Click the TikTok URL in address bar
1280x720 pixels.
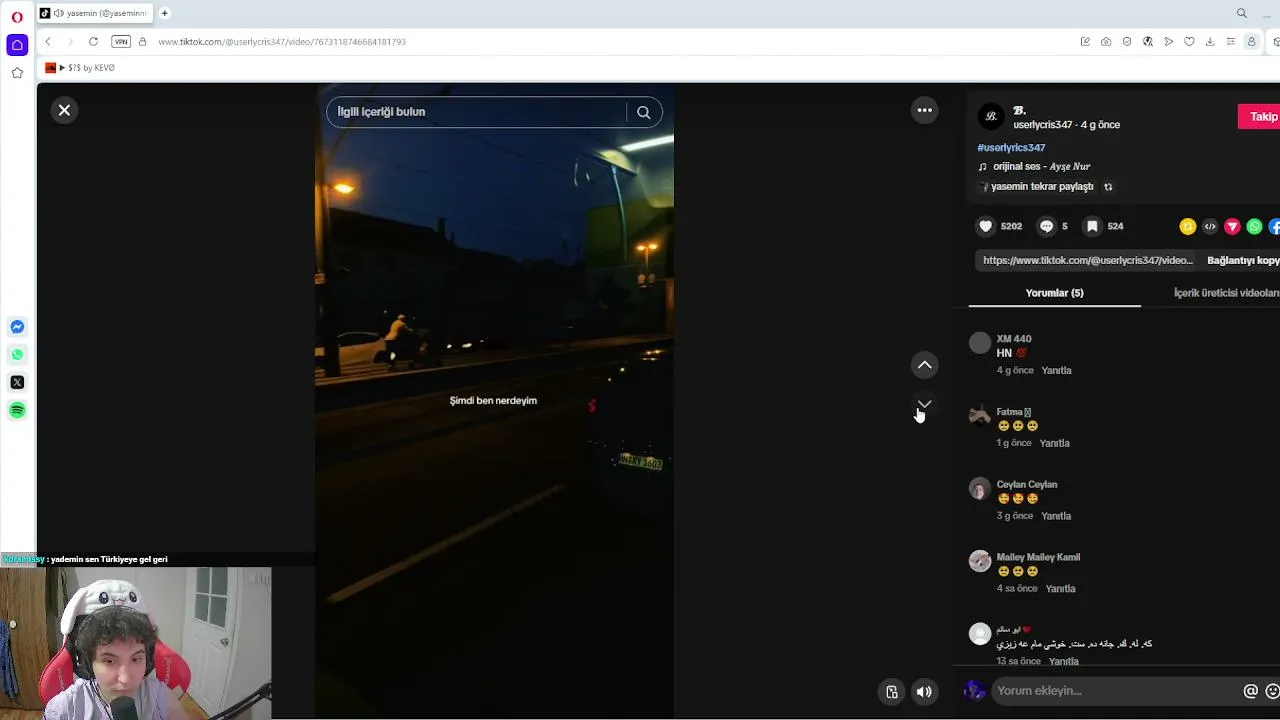[x=282, y=42]
